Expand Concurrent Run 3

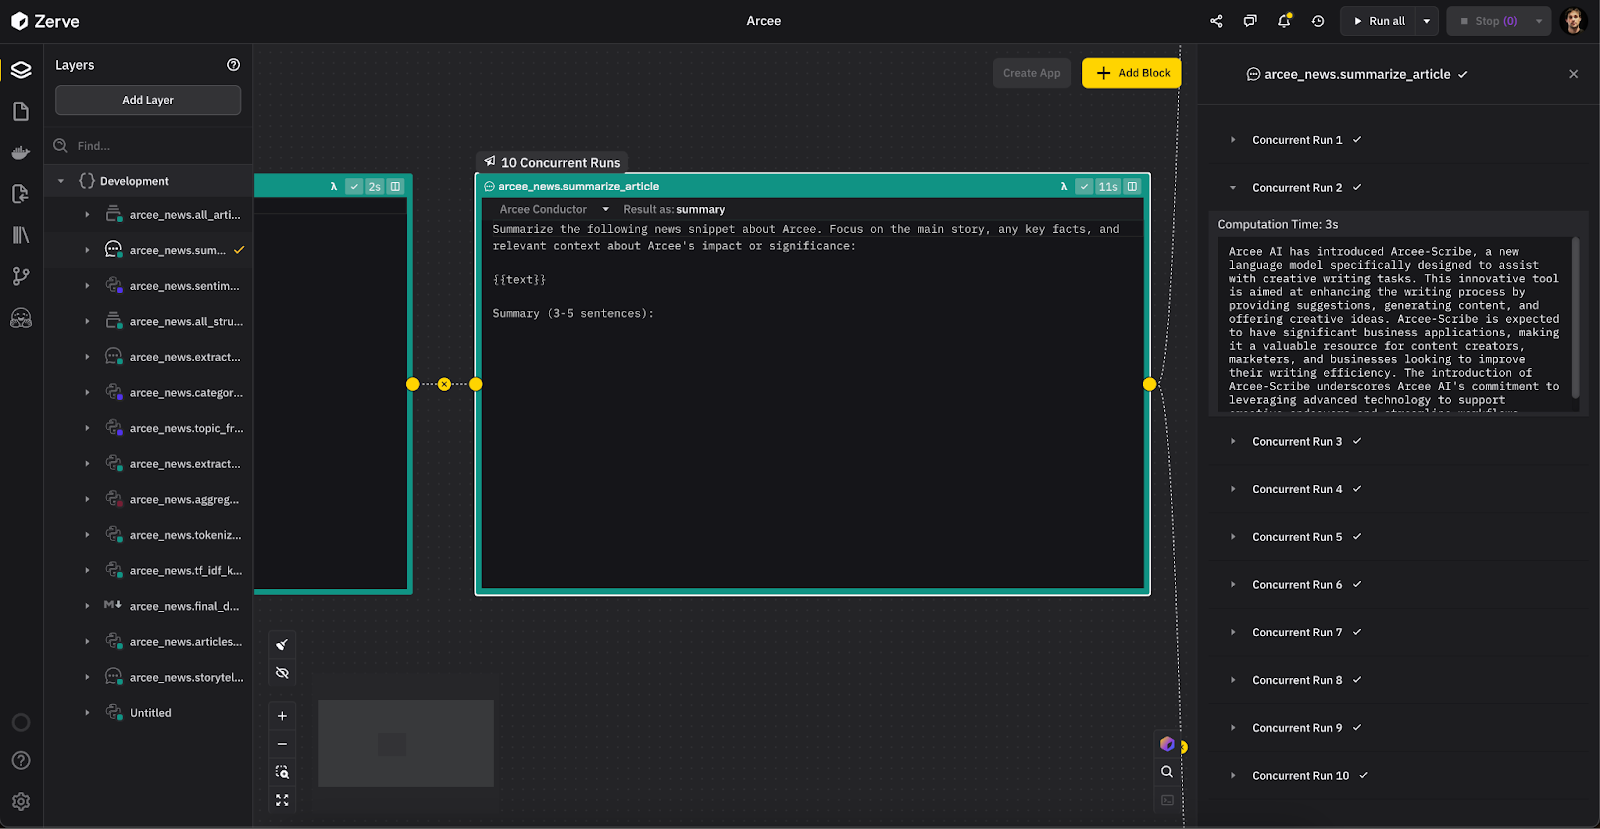coord(1233,441)
